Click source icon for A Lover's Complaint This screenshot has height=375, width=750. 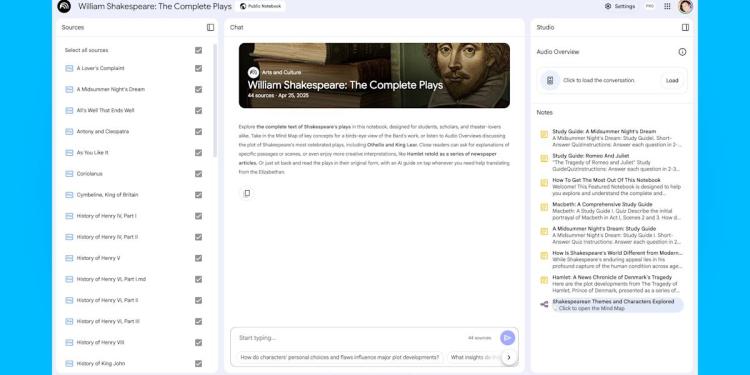(x=69, y=68)
